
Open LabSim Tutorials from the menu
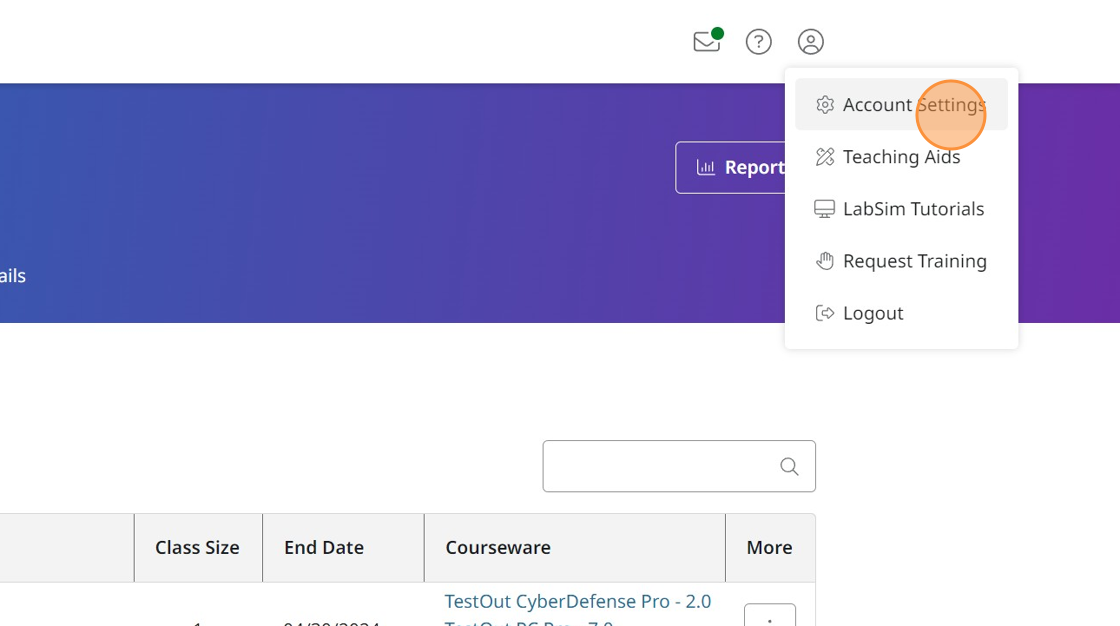pos(913,208)
